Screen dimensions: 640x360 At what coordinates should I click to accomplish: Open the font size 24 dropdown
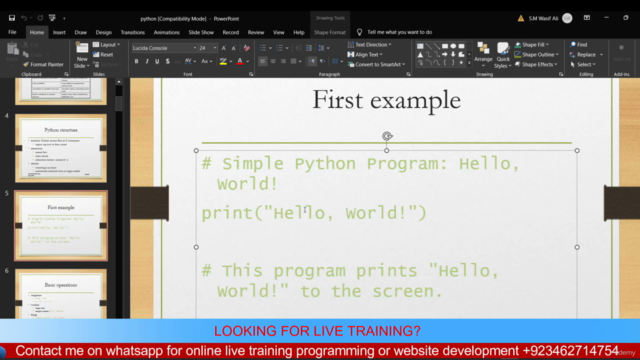click(215, 48)
